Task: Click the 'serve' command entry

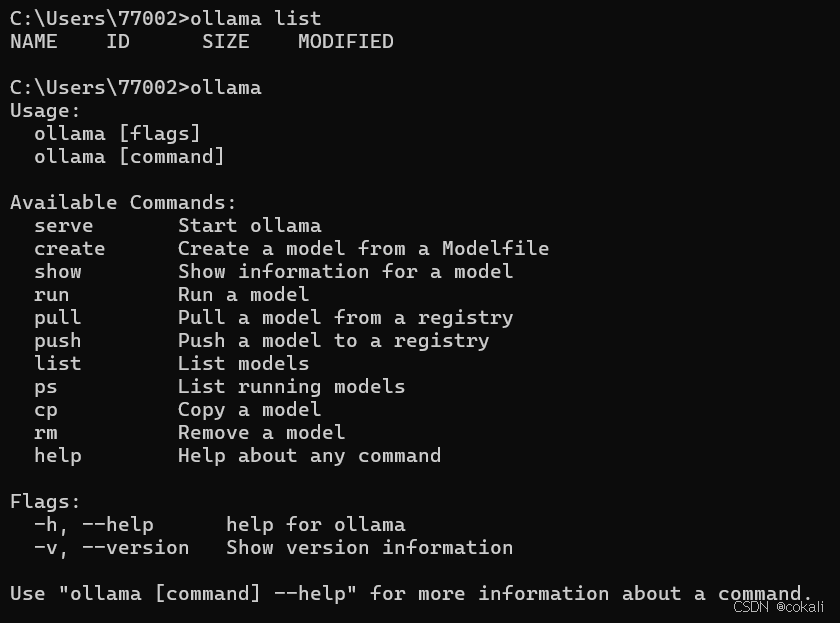Action: [x=64, y=226]
